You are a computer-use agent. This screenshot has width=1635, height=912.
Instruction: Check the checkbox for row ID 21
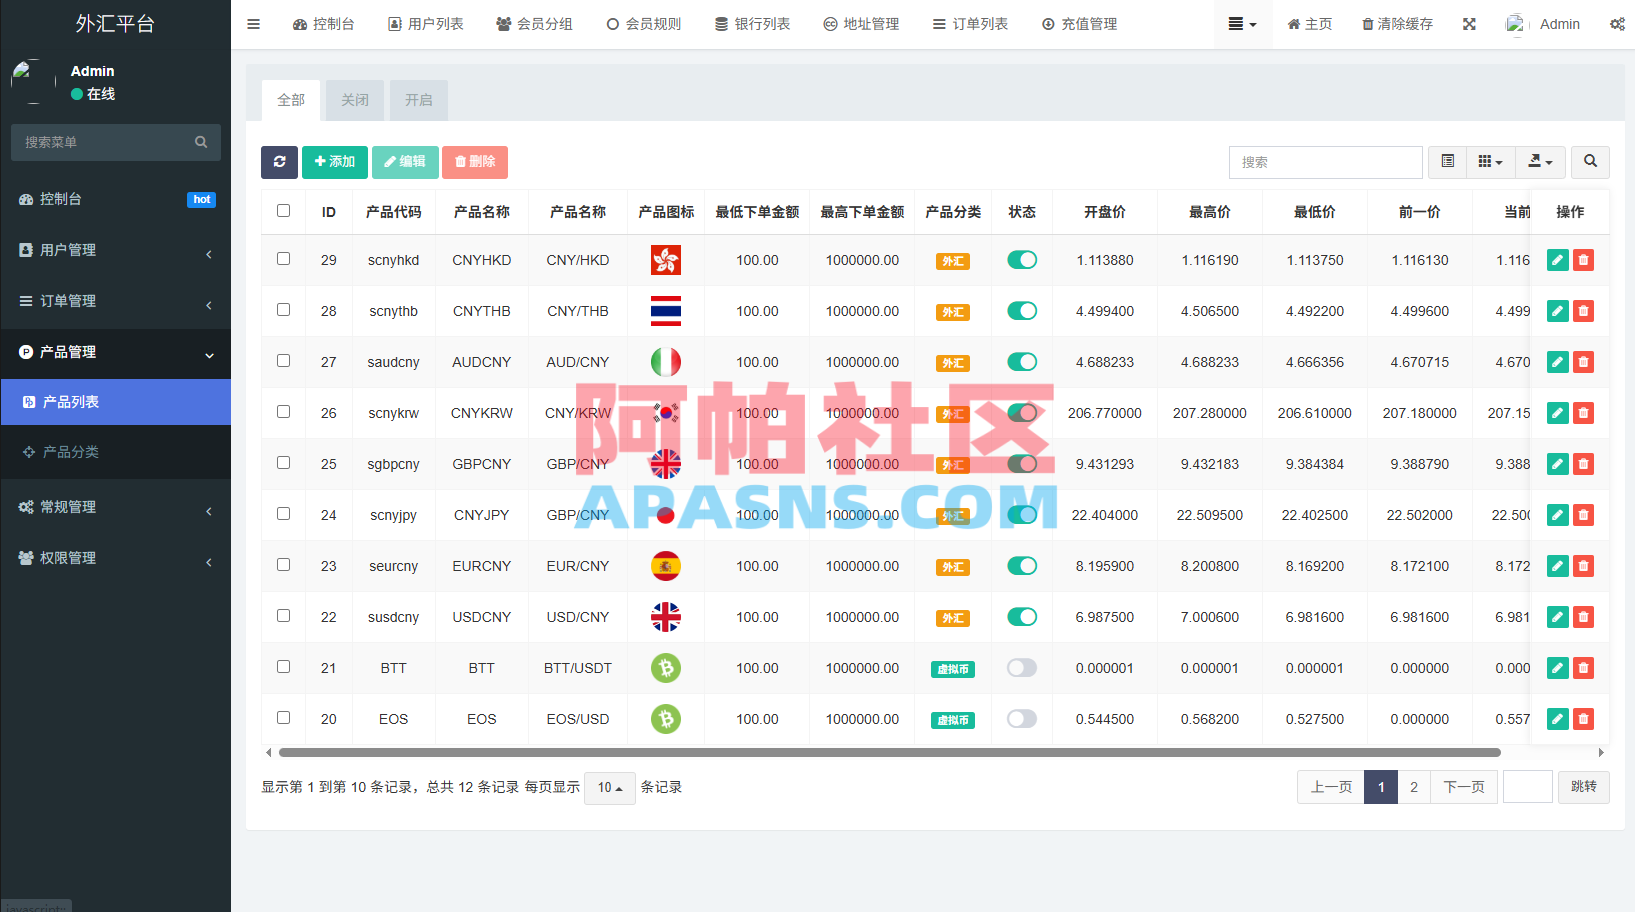point(284,667)
